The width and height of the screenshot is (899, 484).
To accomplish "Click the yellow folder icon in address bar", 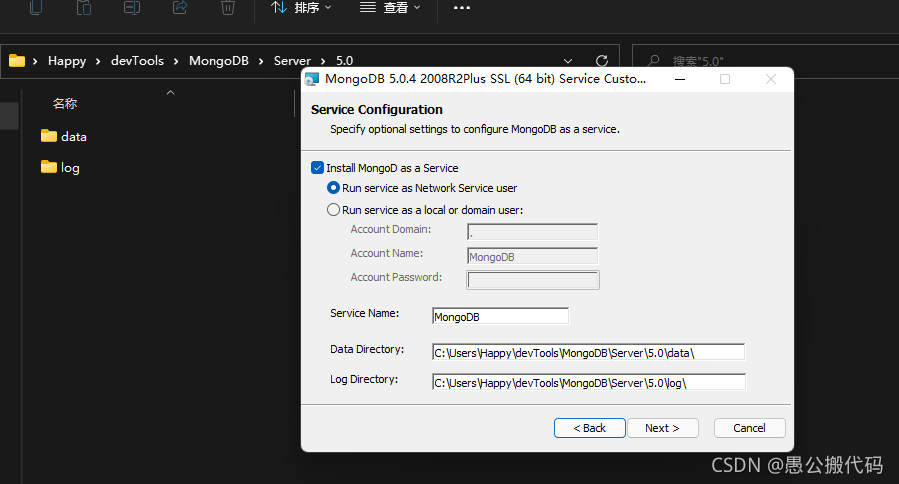I will pyautogui.click(x=17, y=60).
